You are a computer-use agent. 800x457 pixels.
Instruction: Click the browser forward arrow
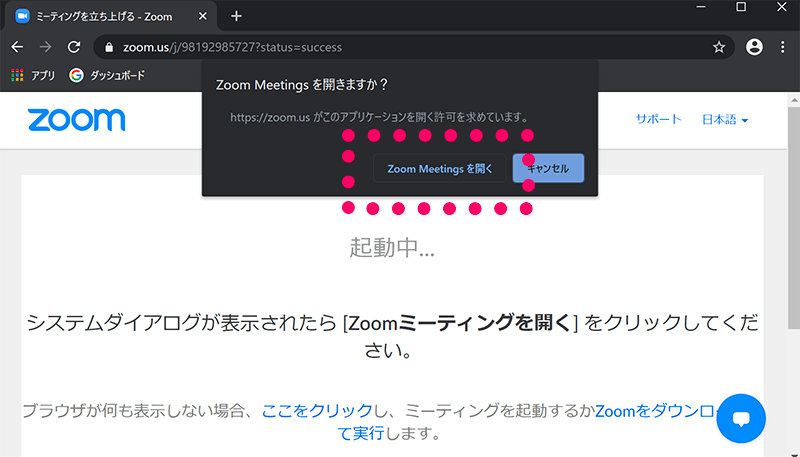pyautogui.click(x=45, y=47)
